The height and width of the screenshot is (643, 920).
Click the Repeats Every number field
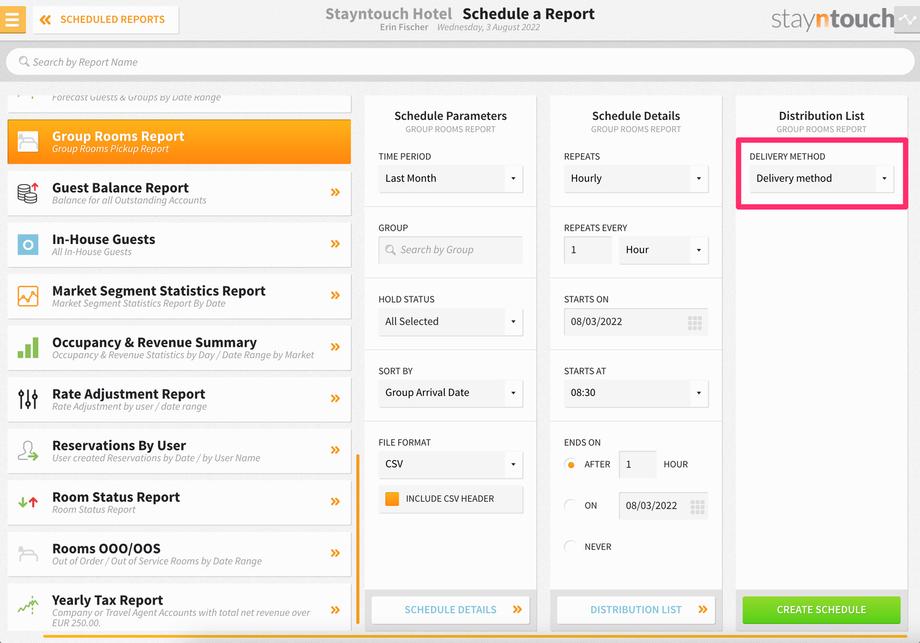[588, 250]
